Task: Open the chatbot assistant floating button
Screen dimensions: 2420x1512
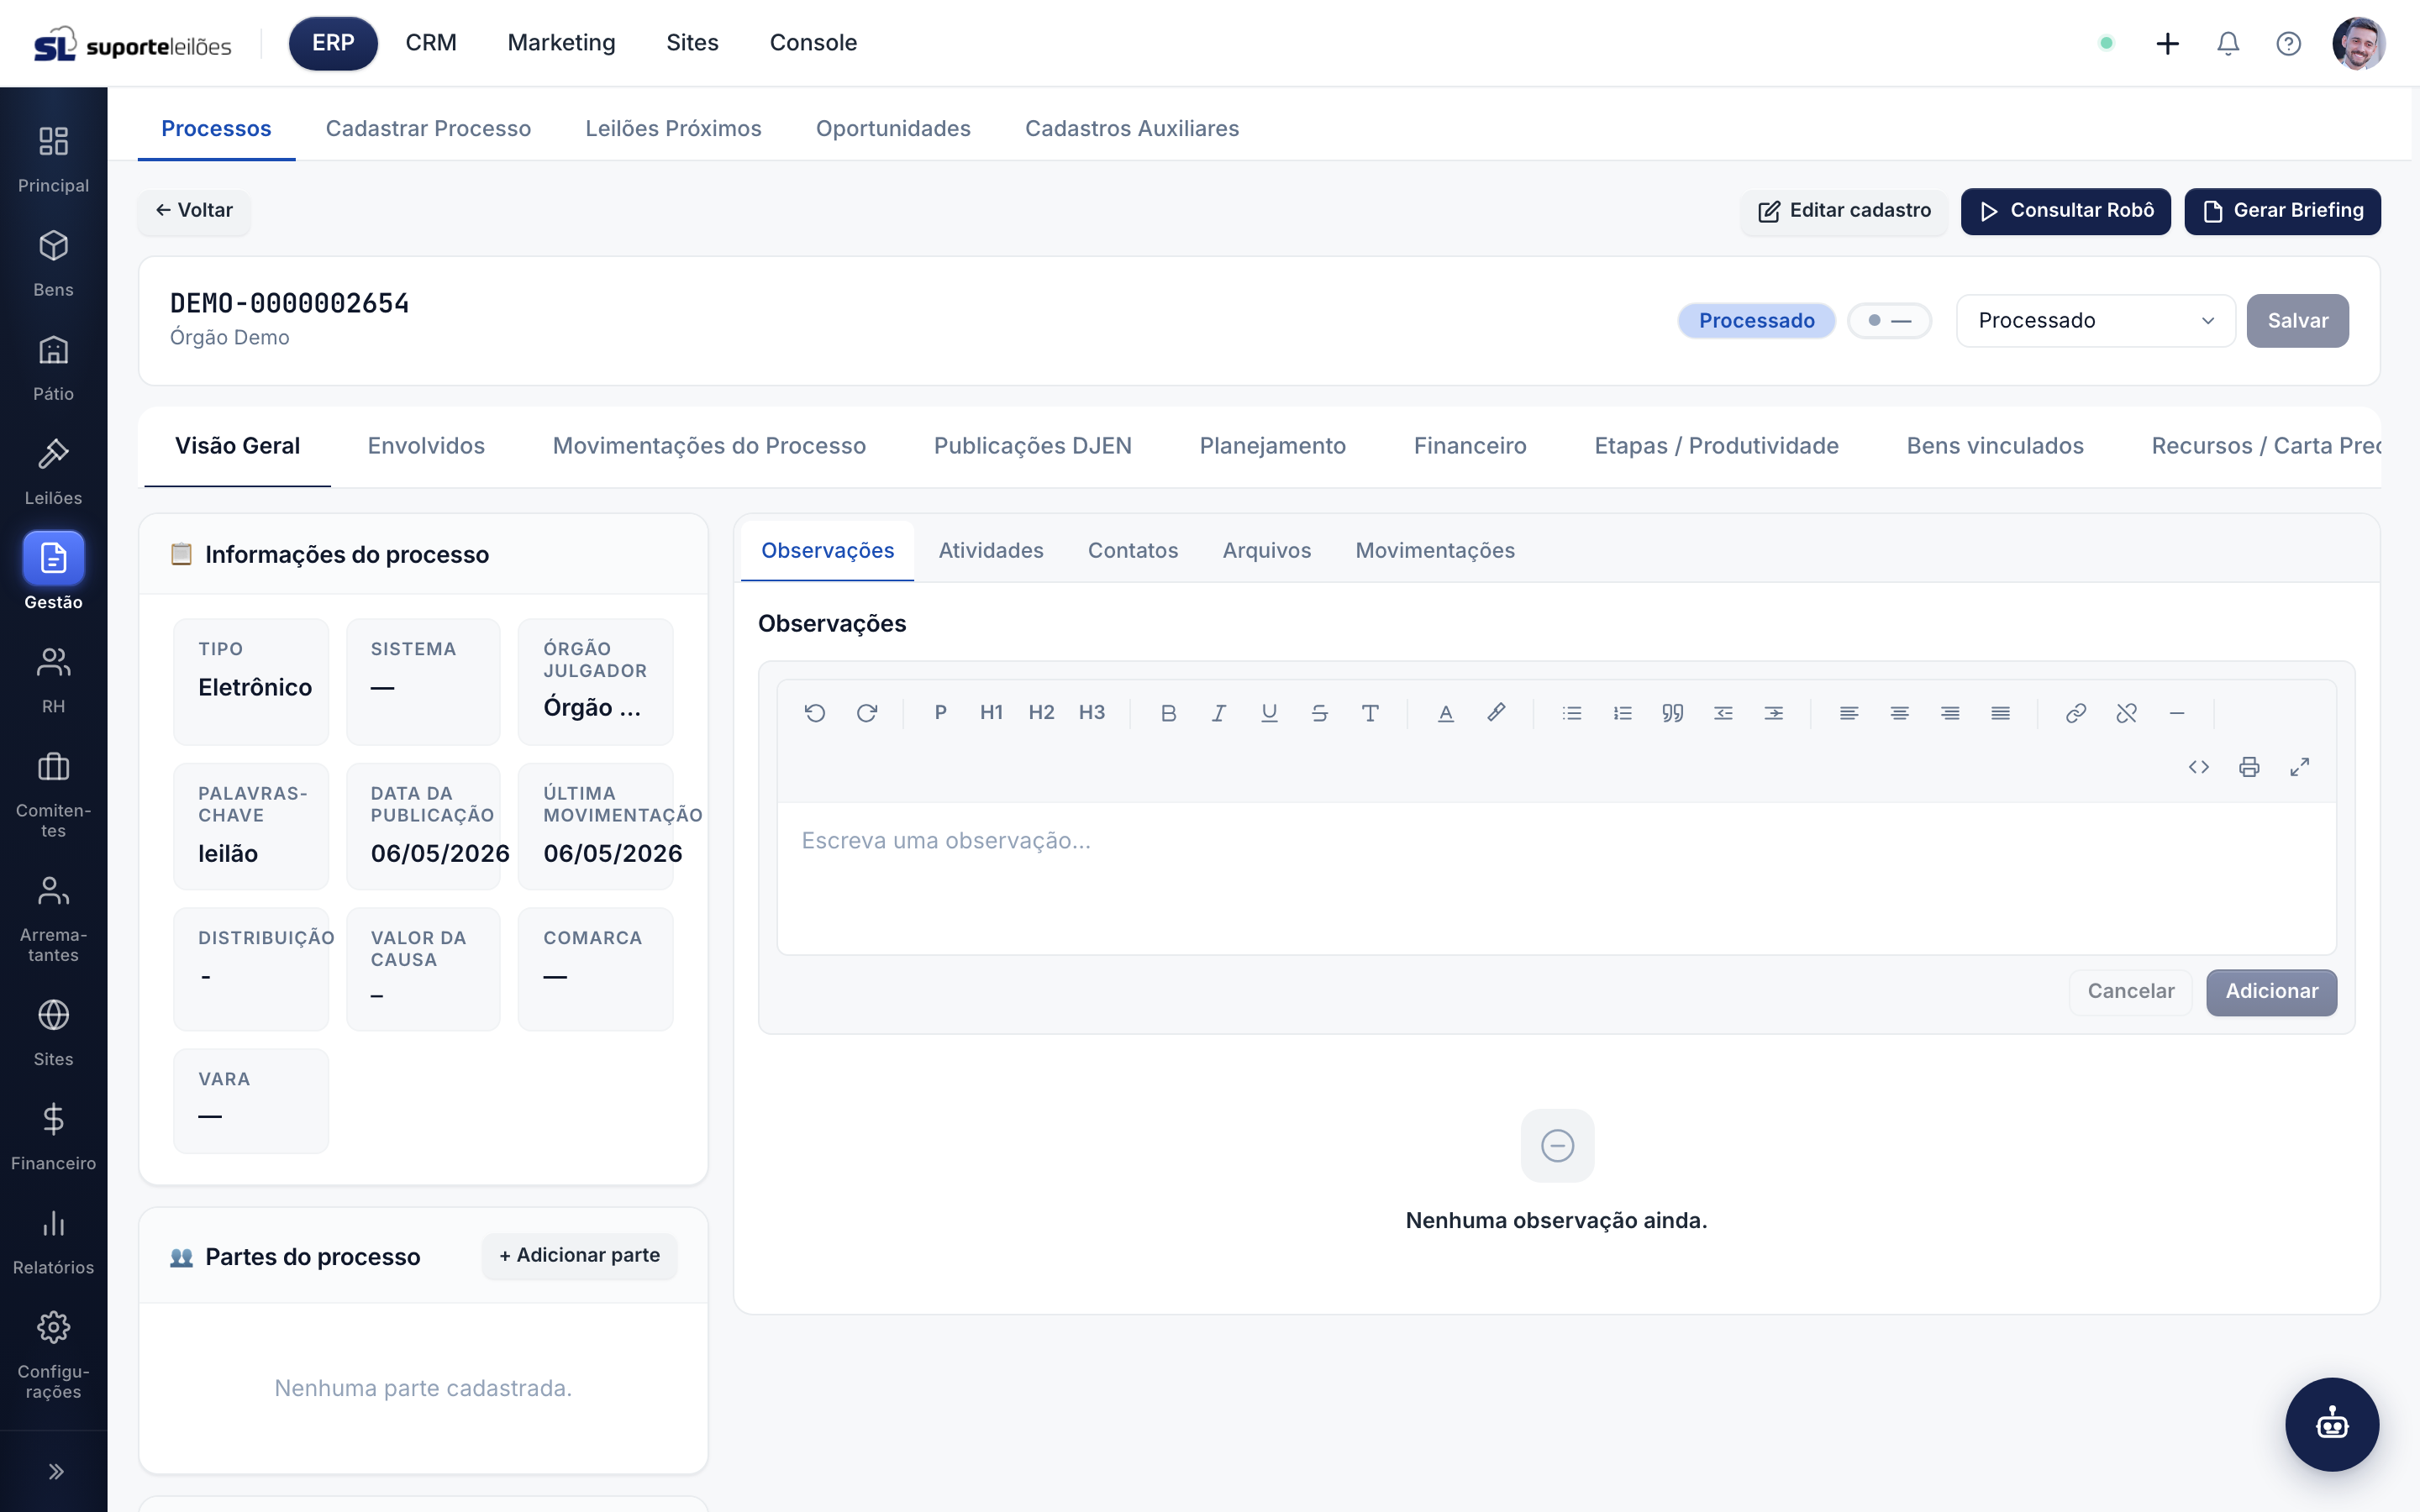Action: [x=2332, y=1424]
